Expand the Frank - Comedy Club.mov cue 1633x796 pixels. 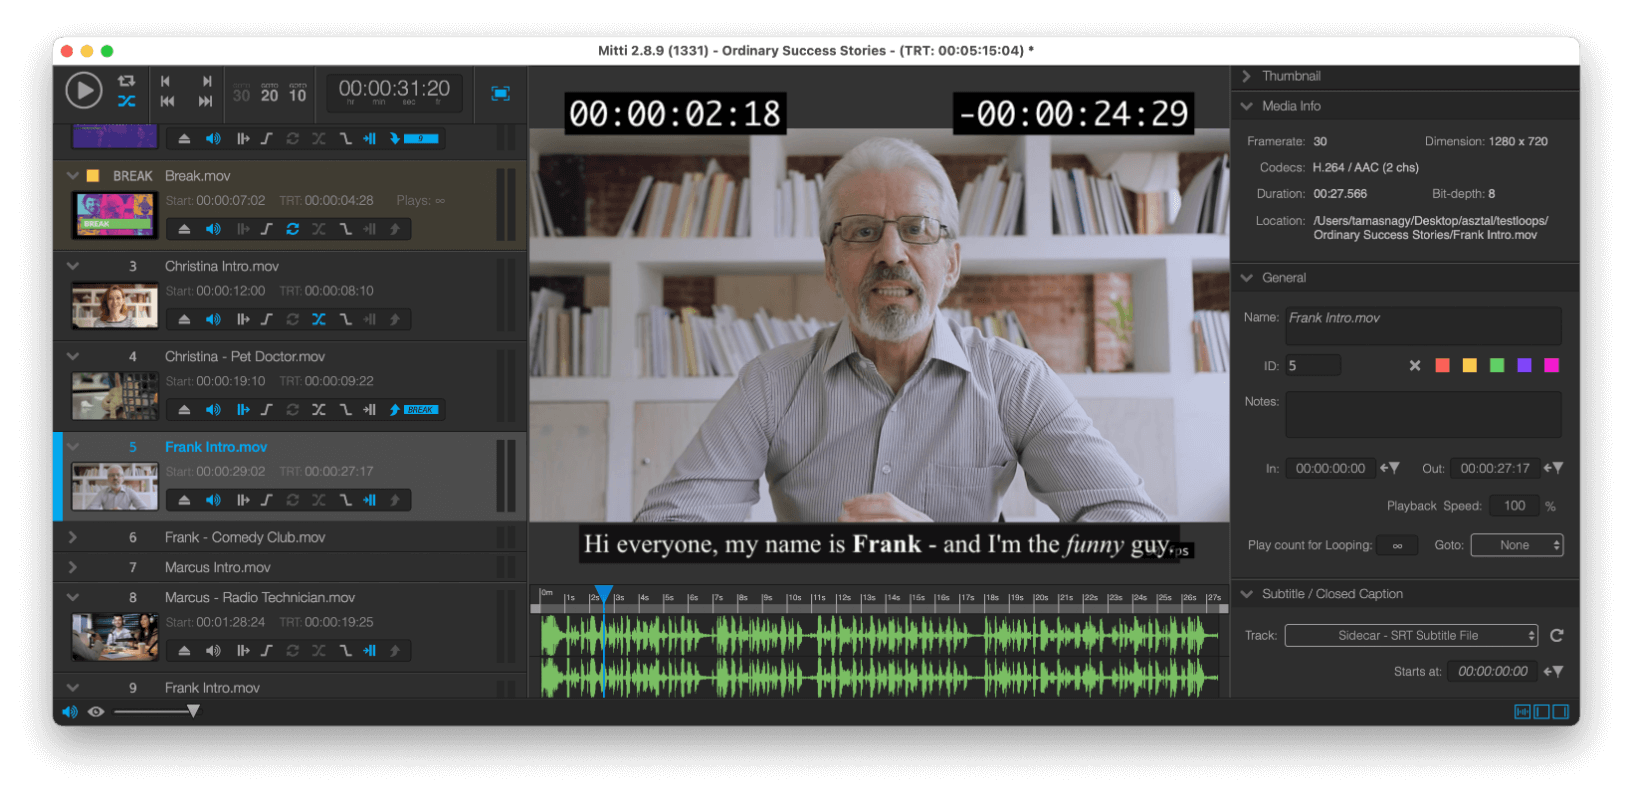73,537
